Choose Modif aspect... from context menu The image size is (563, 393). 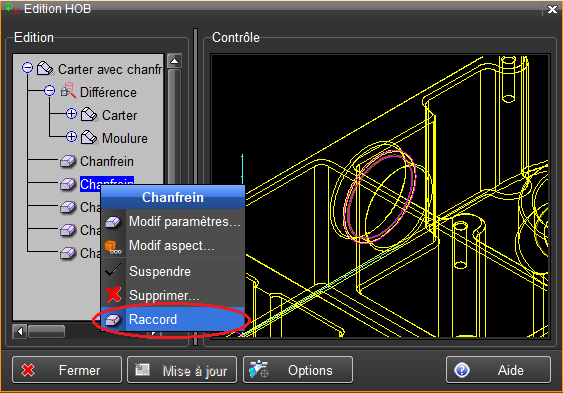click(x=173, y=246)
